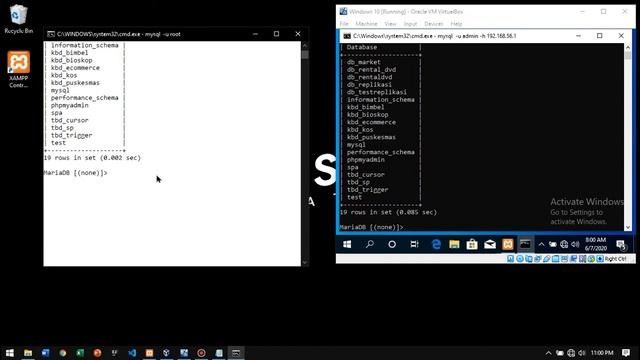Open File Explorer on host taskbar
The width and height of the screenshot is (640, 360).
pos(28,353)
